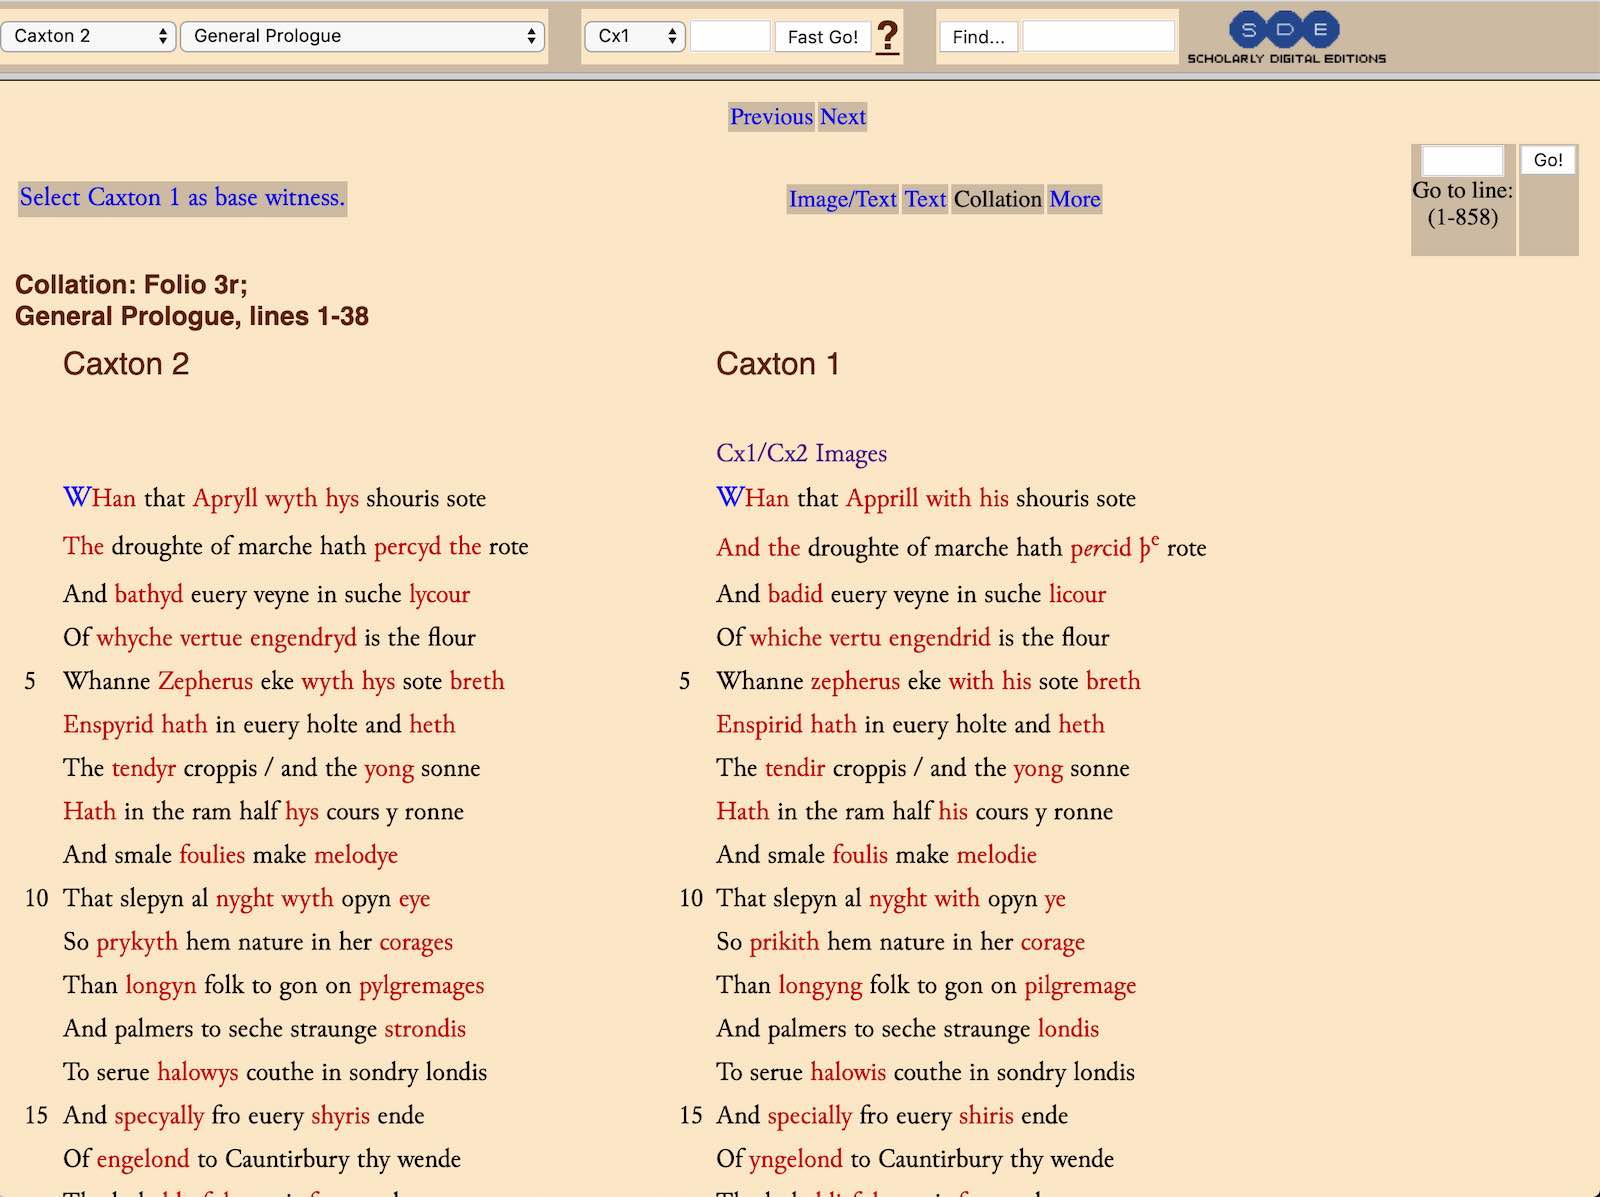
Task: Click the Go to line input box
Action: point(1462,161)
